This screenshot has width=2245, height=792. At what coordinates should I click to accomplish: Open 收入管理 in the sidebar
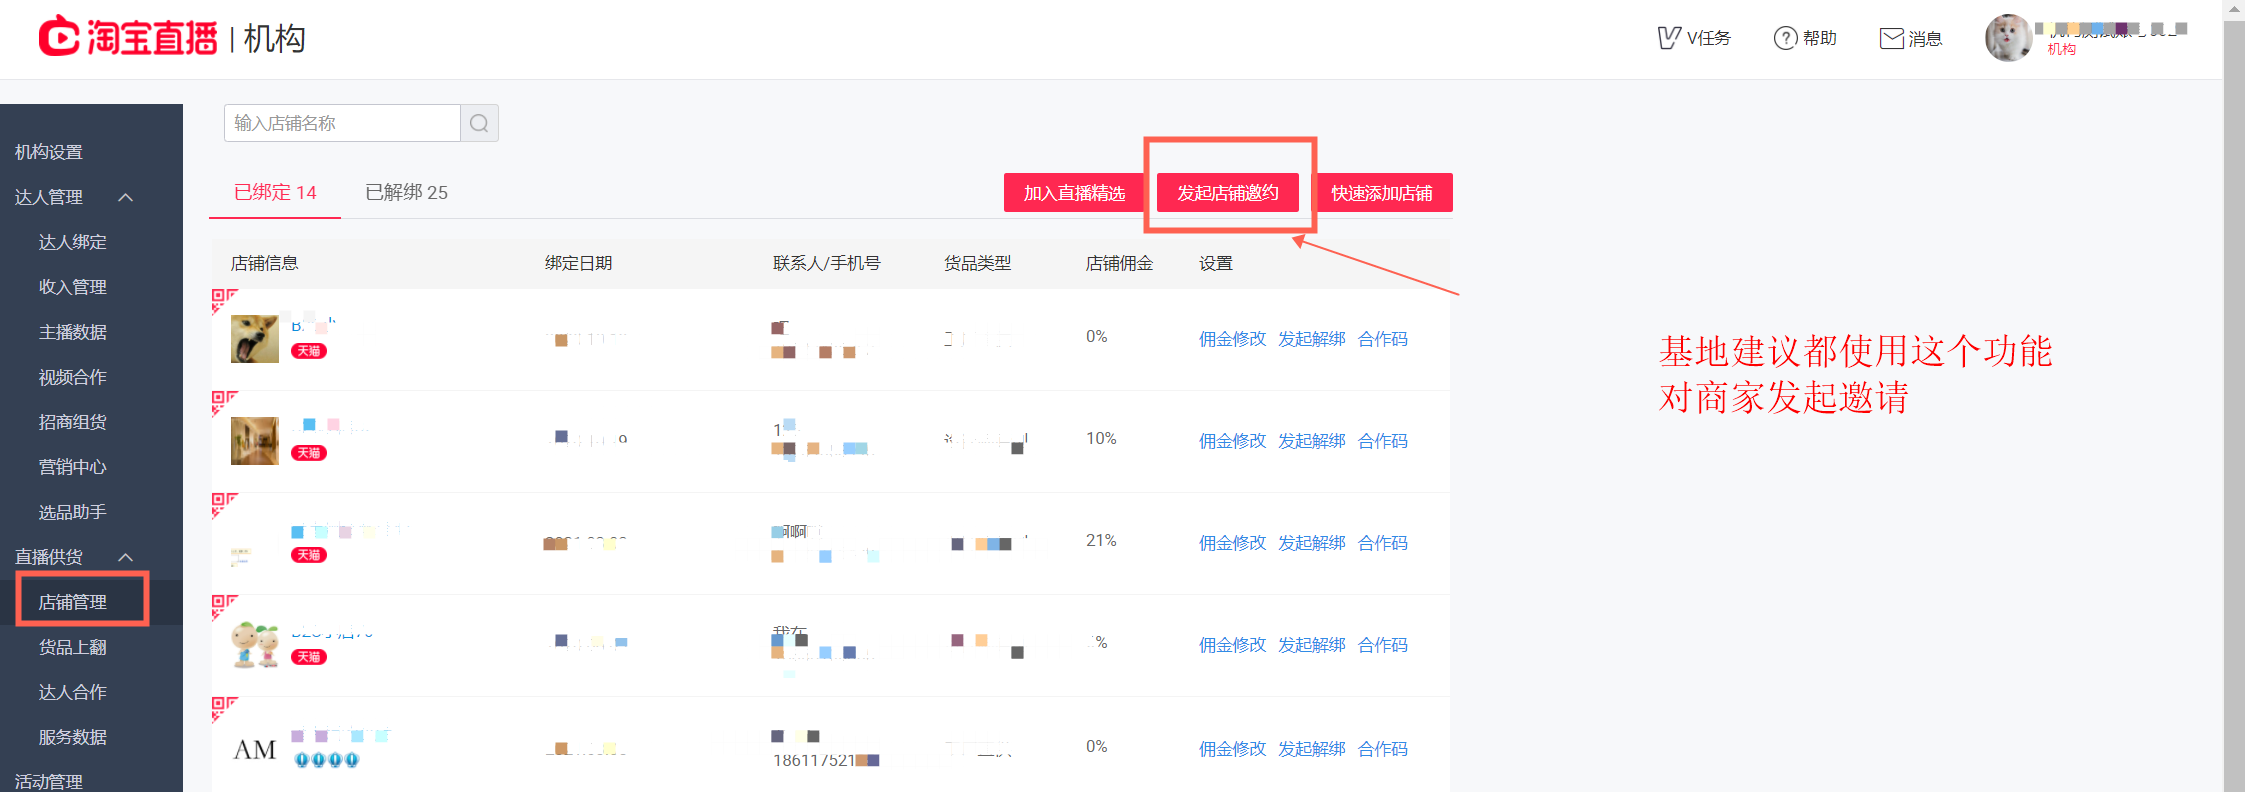(73, 287)
